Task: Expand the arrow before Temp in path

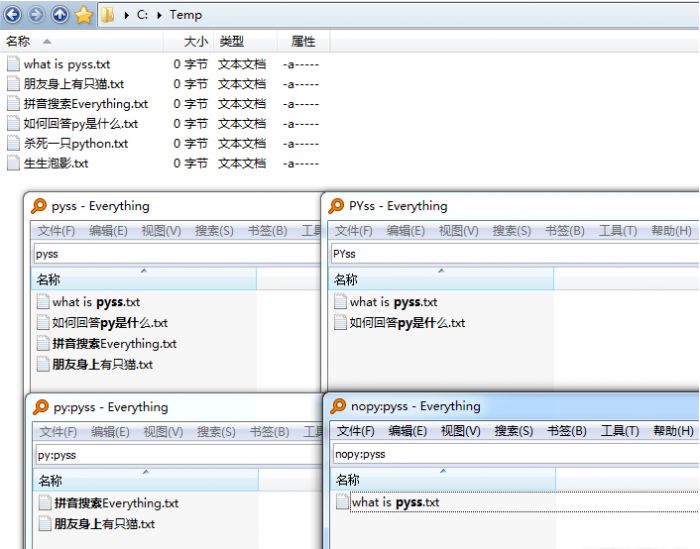Action: click(159, 15)
